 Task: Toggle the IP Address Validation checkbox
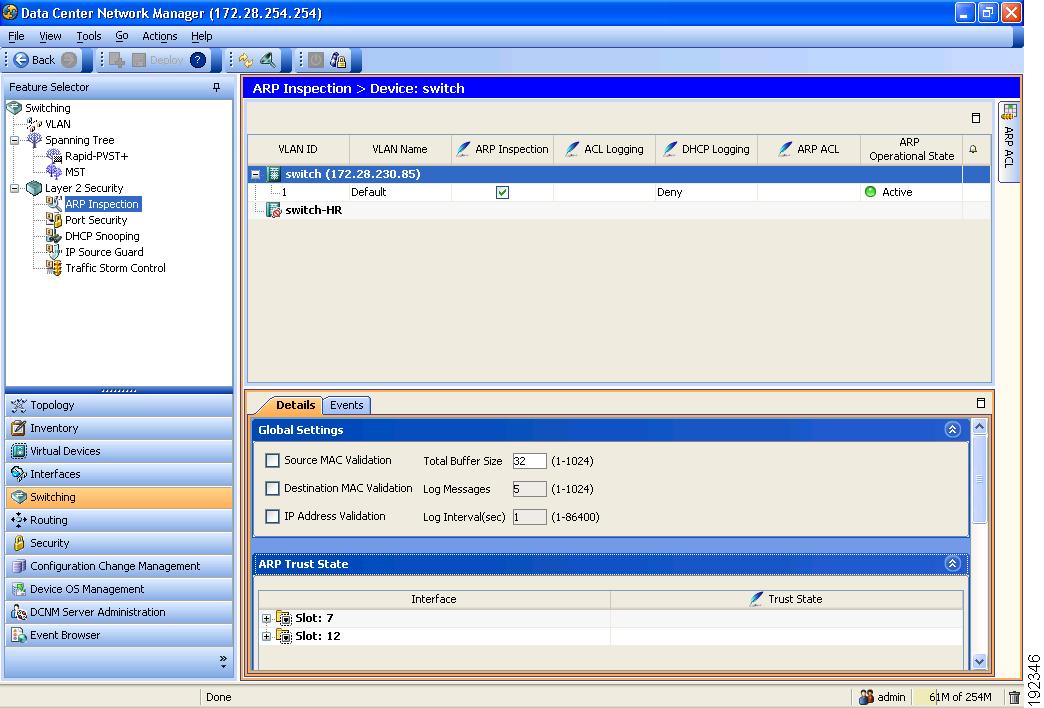pyautogui.click(x=272, y=517)
